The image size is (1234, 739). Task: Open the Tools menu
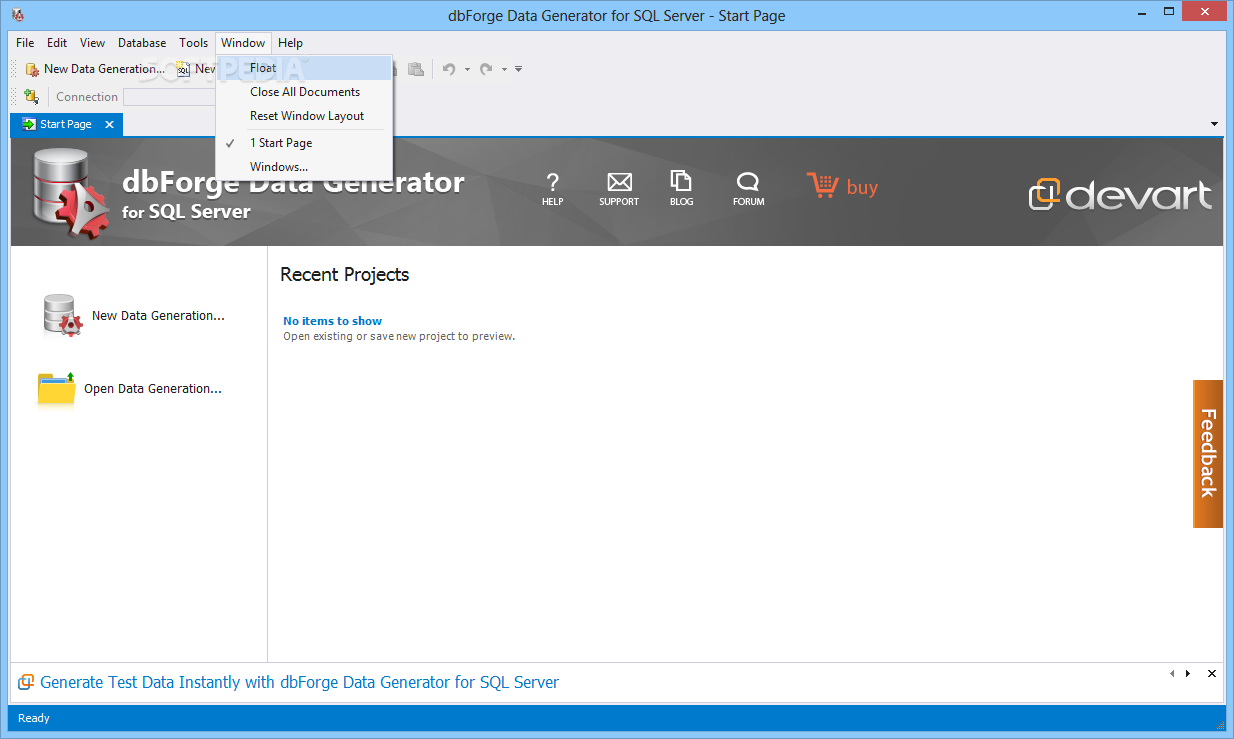[x=194, y=43]
